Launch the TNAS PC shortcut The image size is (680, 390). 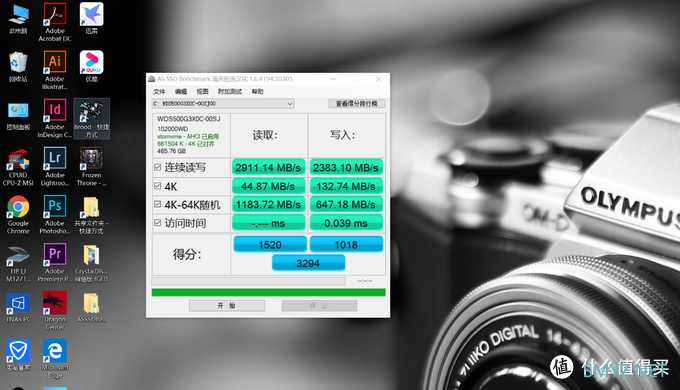18,308
